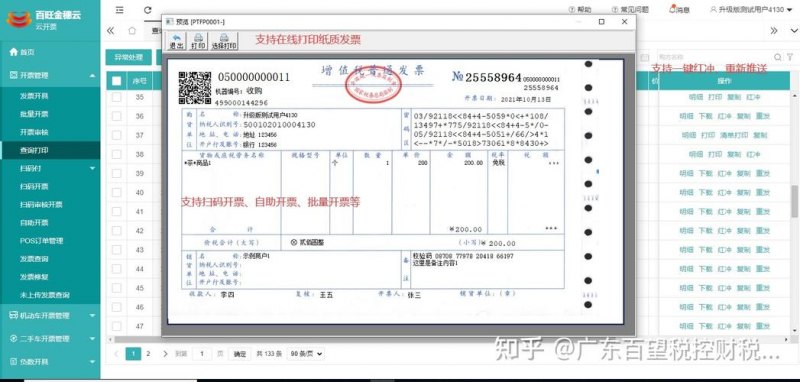Check the checkbox for row 36
Viewport: 800px width, 382px height.
point(117,116)
